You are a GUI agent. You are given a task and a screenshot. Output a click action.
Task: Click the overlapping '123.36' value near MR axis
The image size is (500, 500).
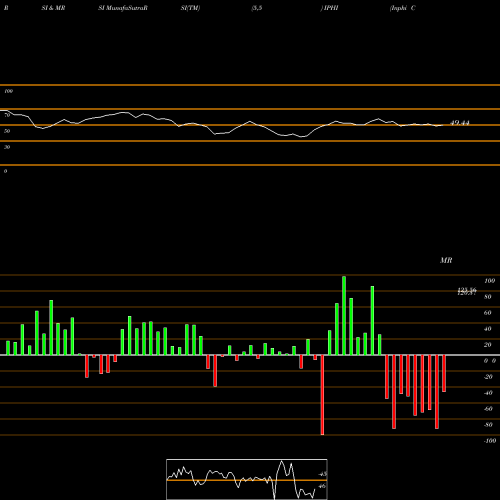tap(467, 291)
